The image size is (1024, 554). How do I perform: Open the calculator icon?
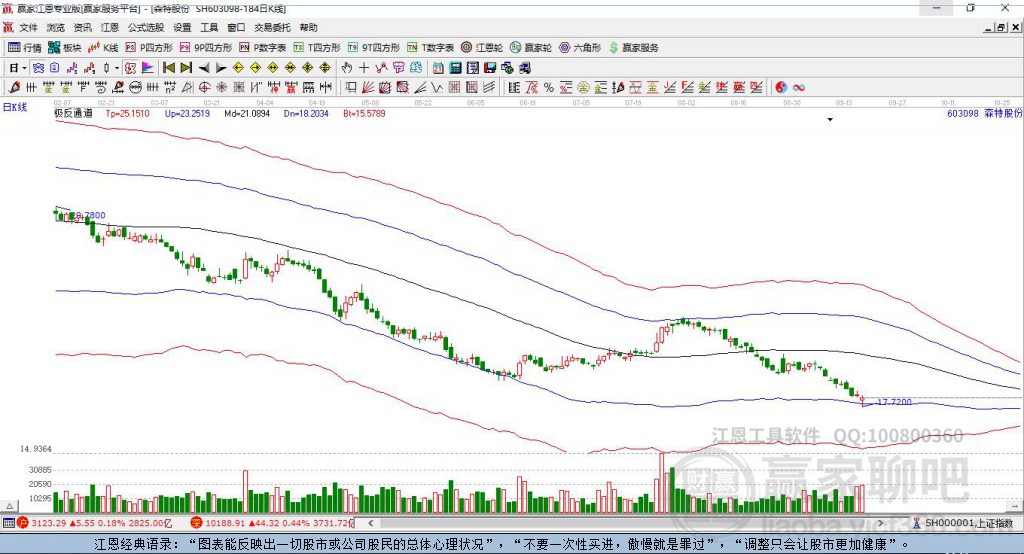(x=456, y=68)
